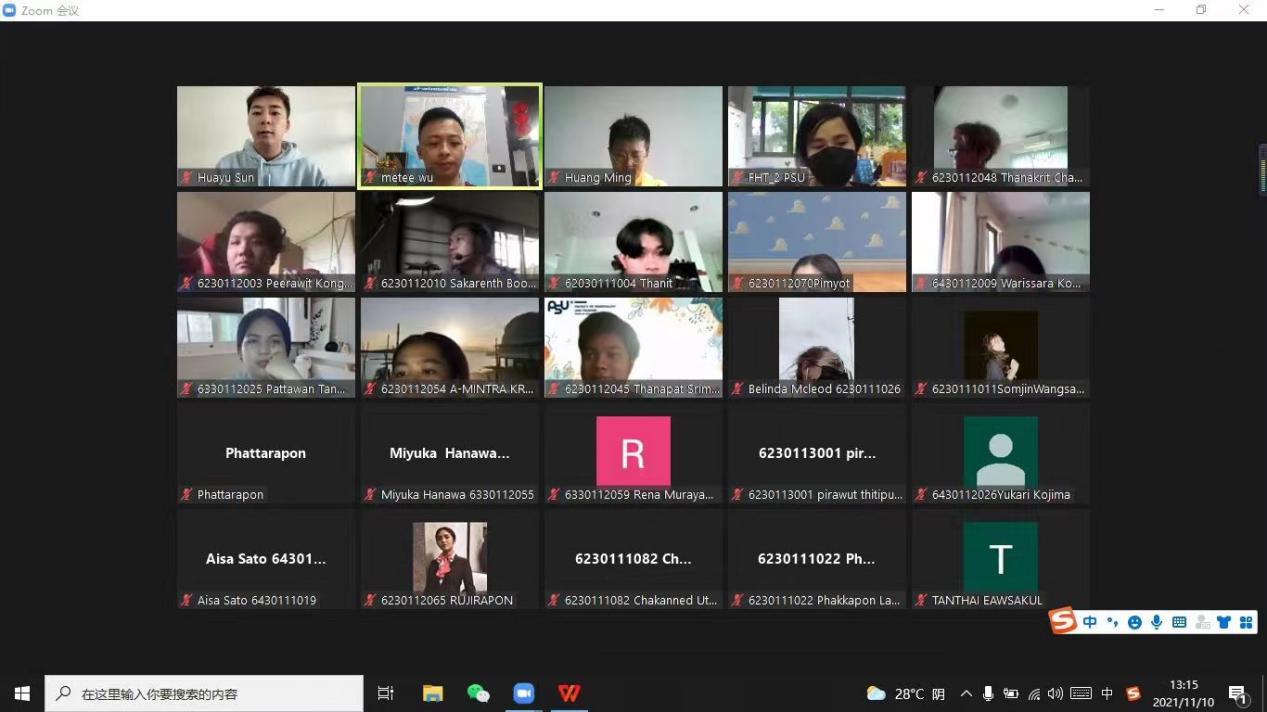Open Sogou toolbox four-squares icon

click(1245, 622)
